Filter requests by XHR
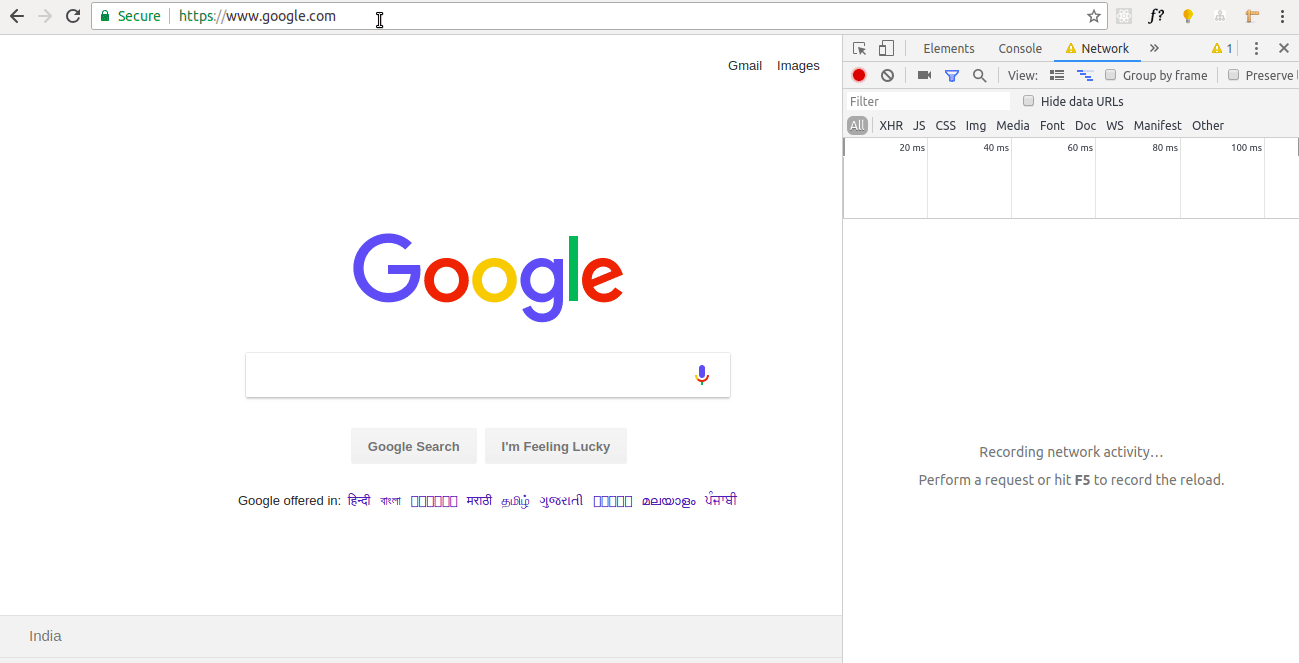The width and height of the screenshot is (1299, 663). [891, 125]
